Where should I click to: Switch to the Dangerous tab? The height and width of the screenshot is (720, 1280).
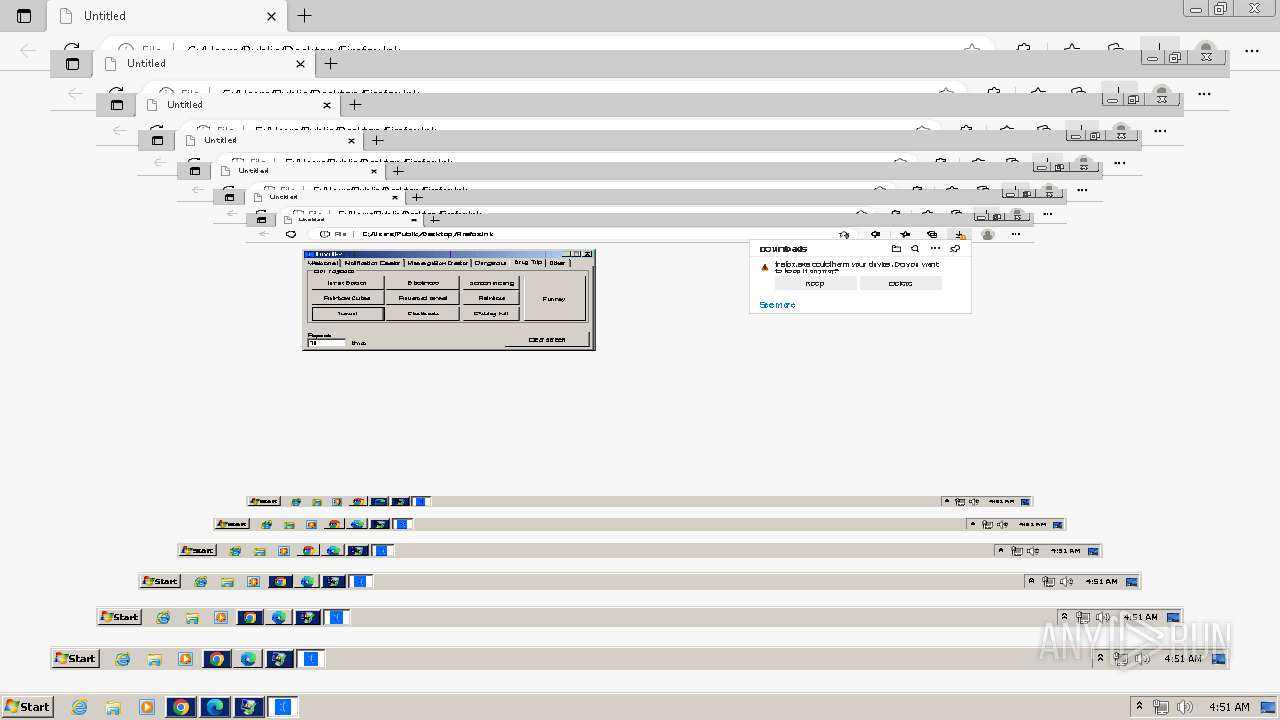[x=490, y=263]
